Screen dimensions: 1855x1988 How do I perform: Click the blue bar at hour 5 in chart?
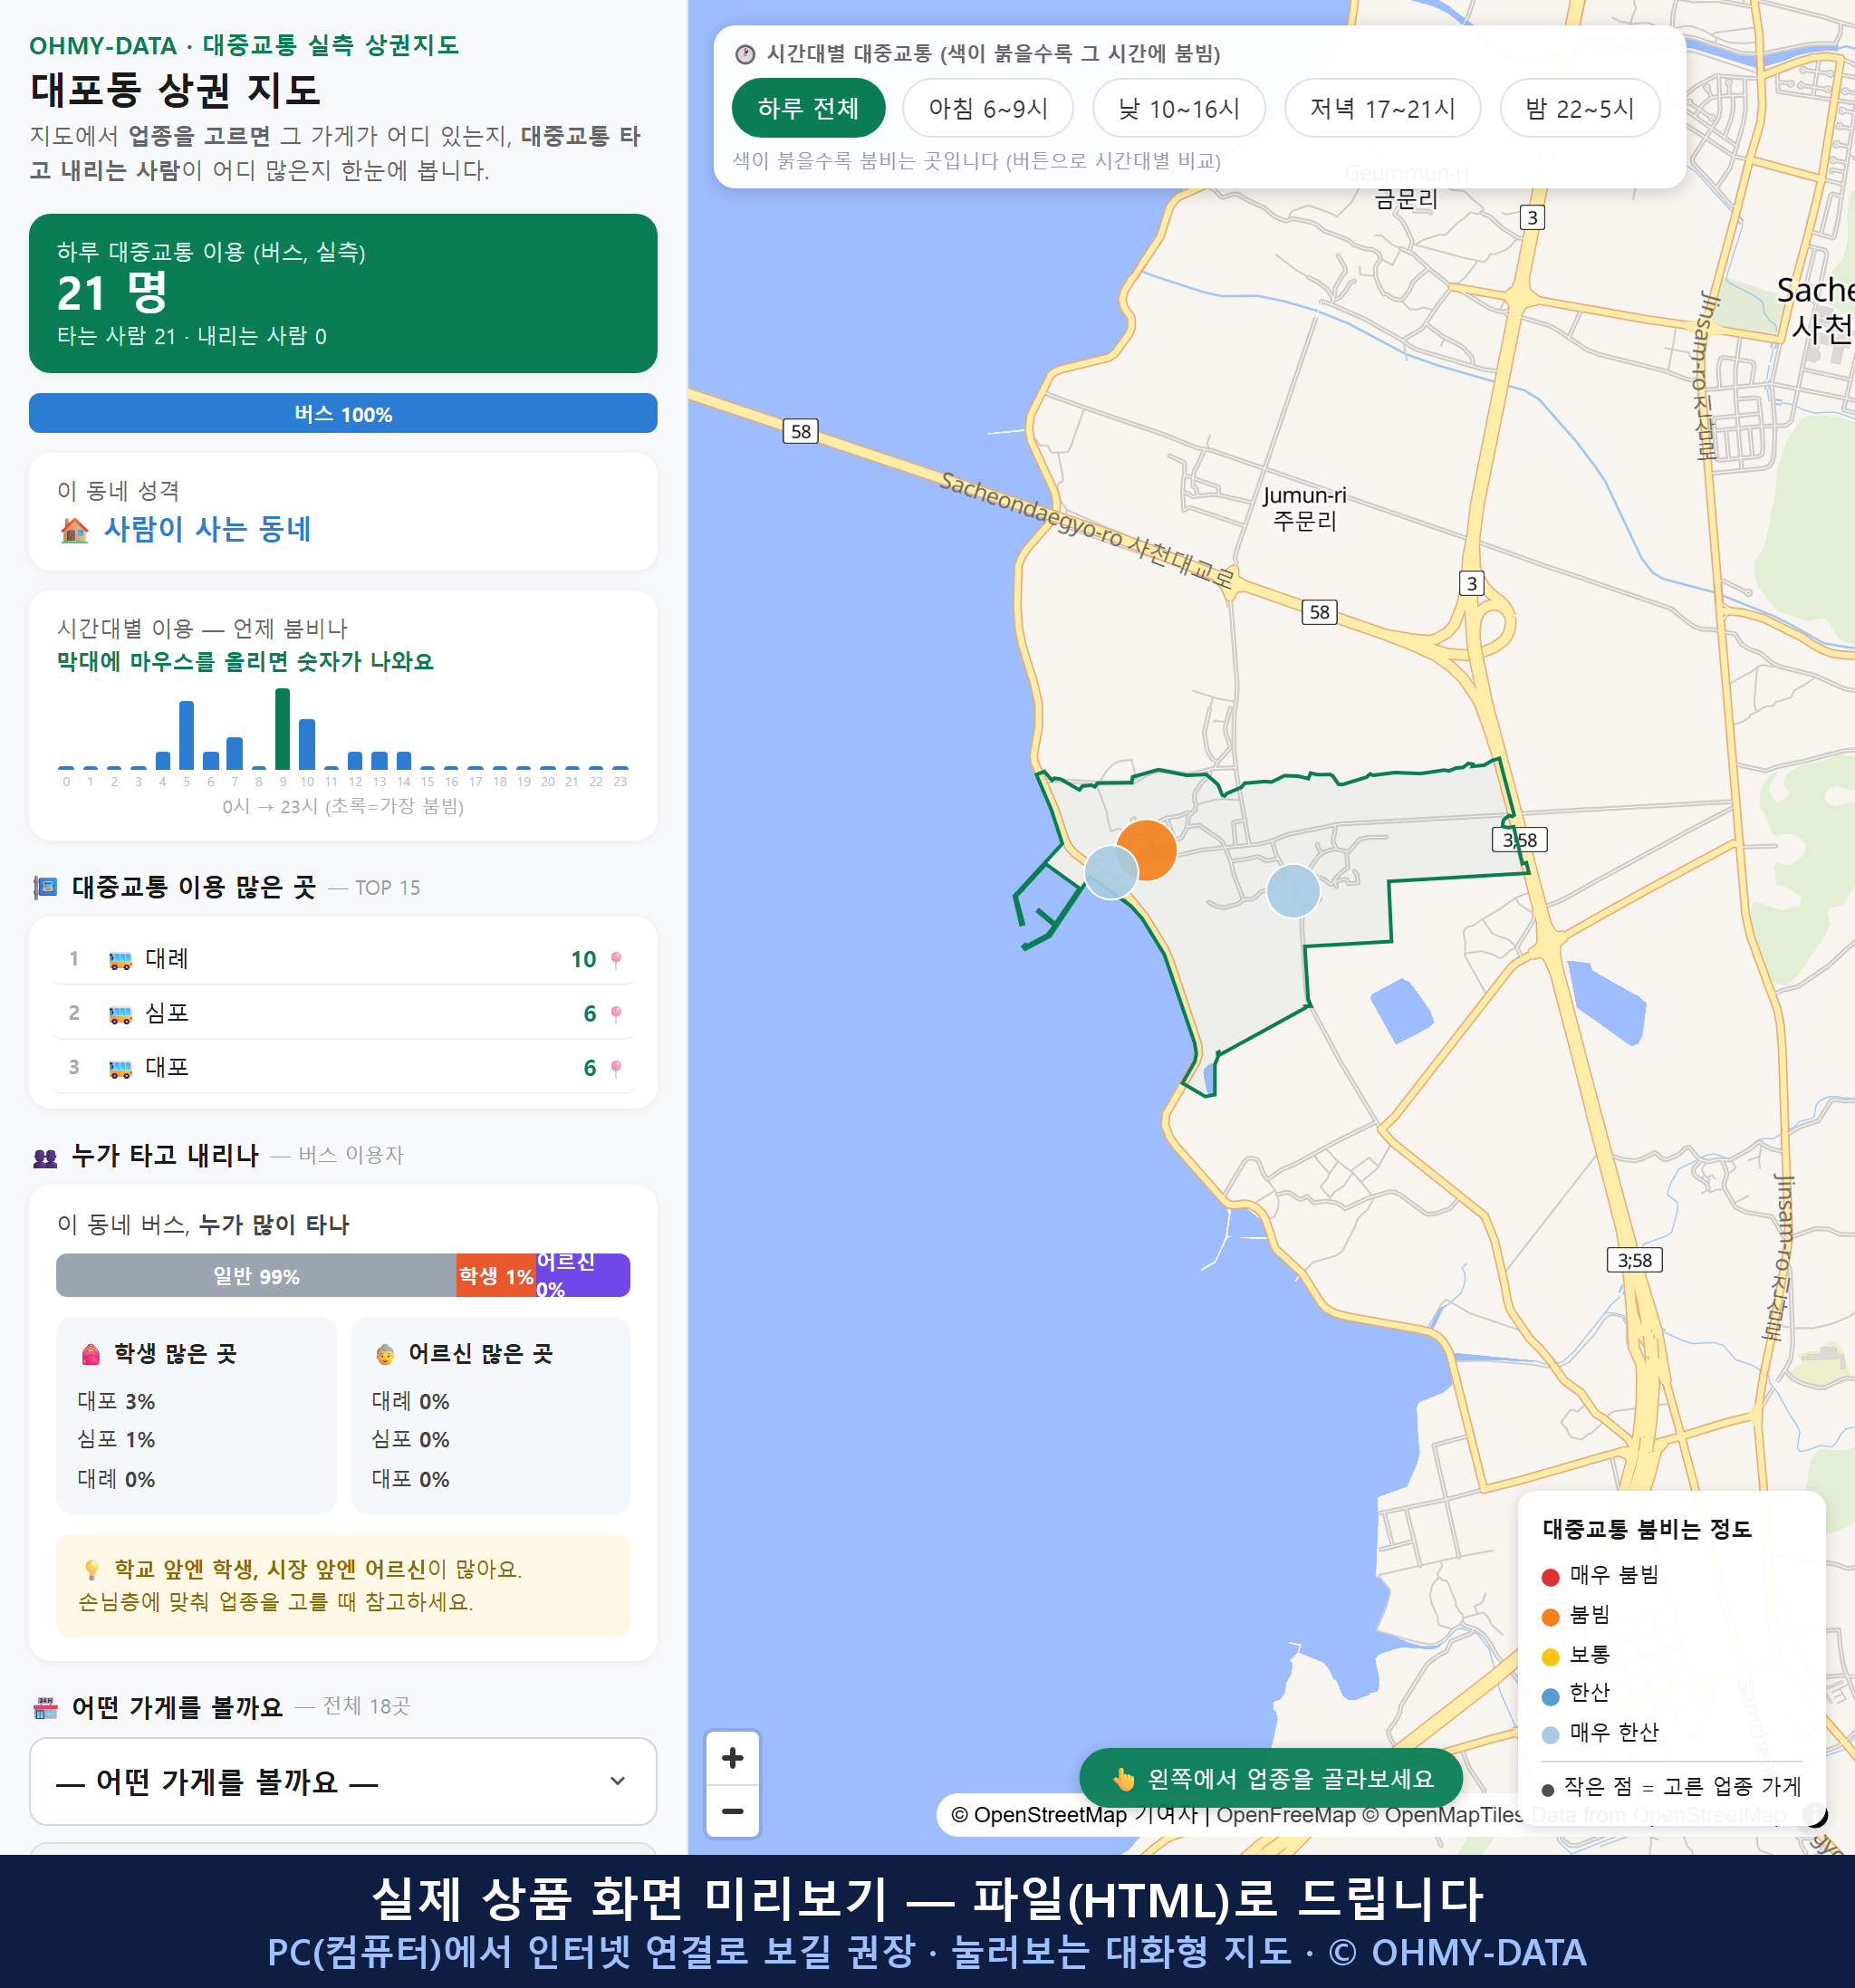pyautogui.click(x=186, y=735)
